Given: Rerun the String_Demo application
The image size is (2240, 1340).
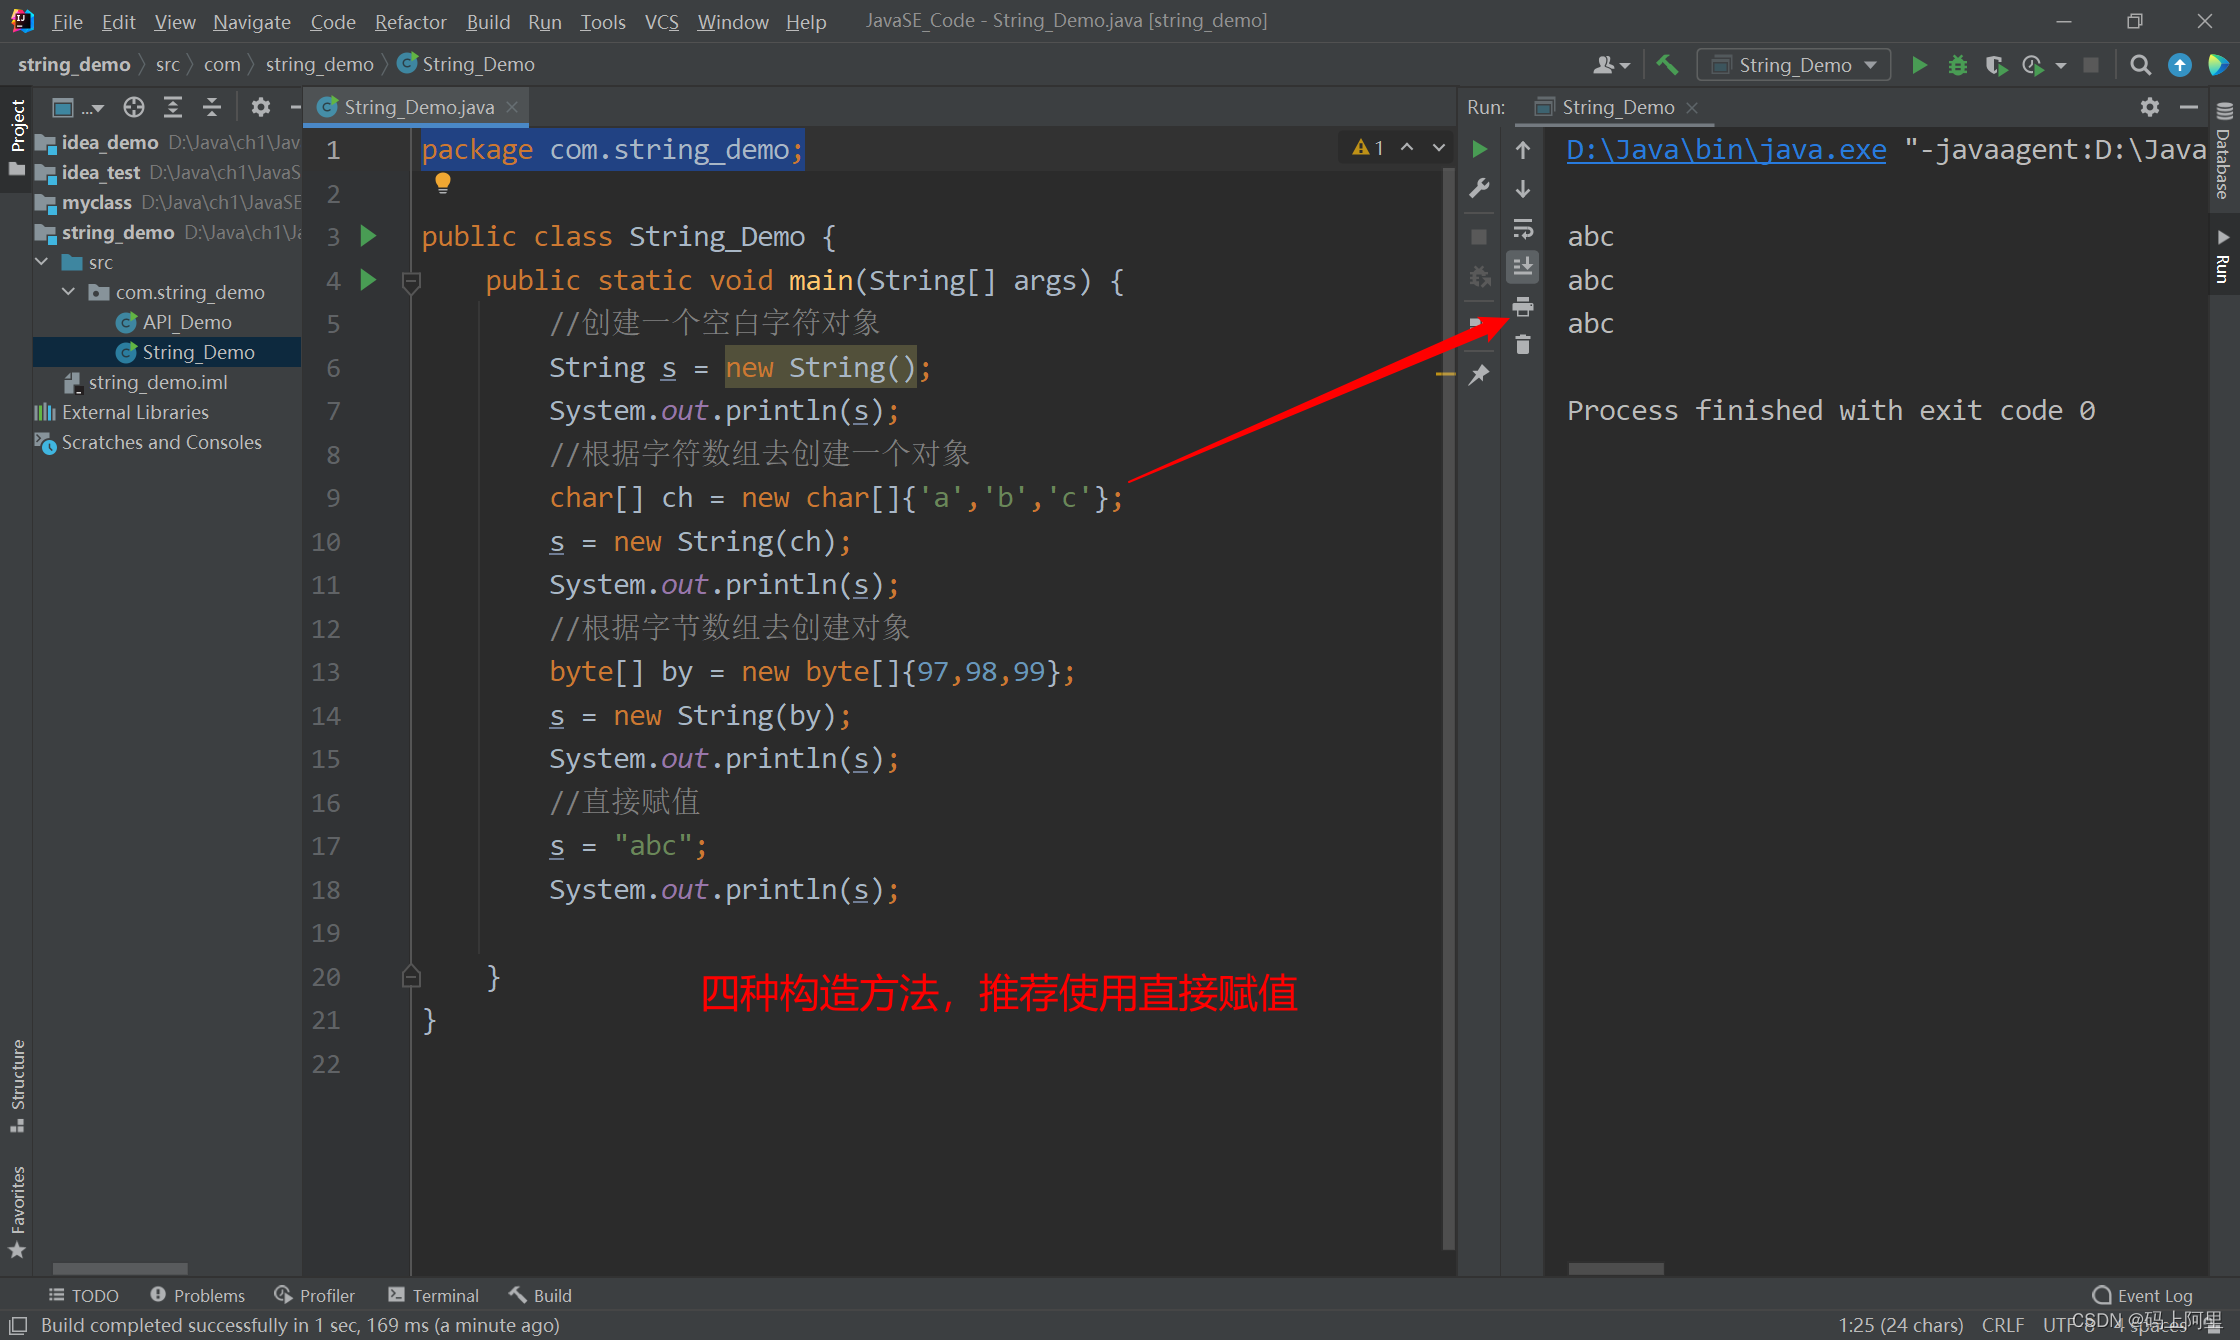Looking at the screenshot, I should [1480, 149].
